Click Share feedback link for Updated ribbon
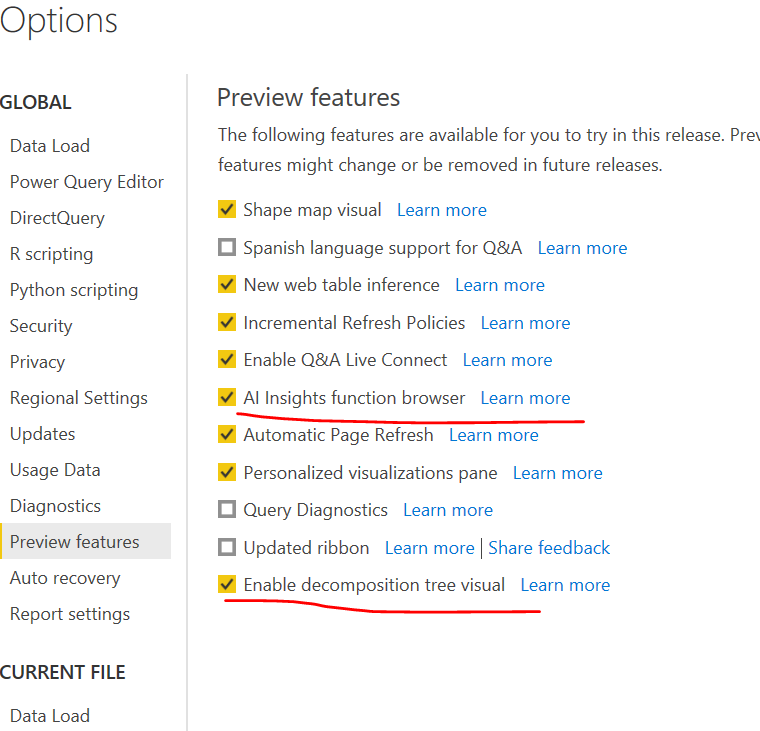 [549, 548]
